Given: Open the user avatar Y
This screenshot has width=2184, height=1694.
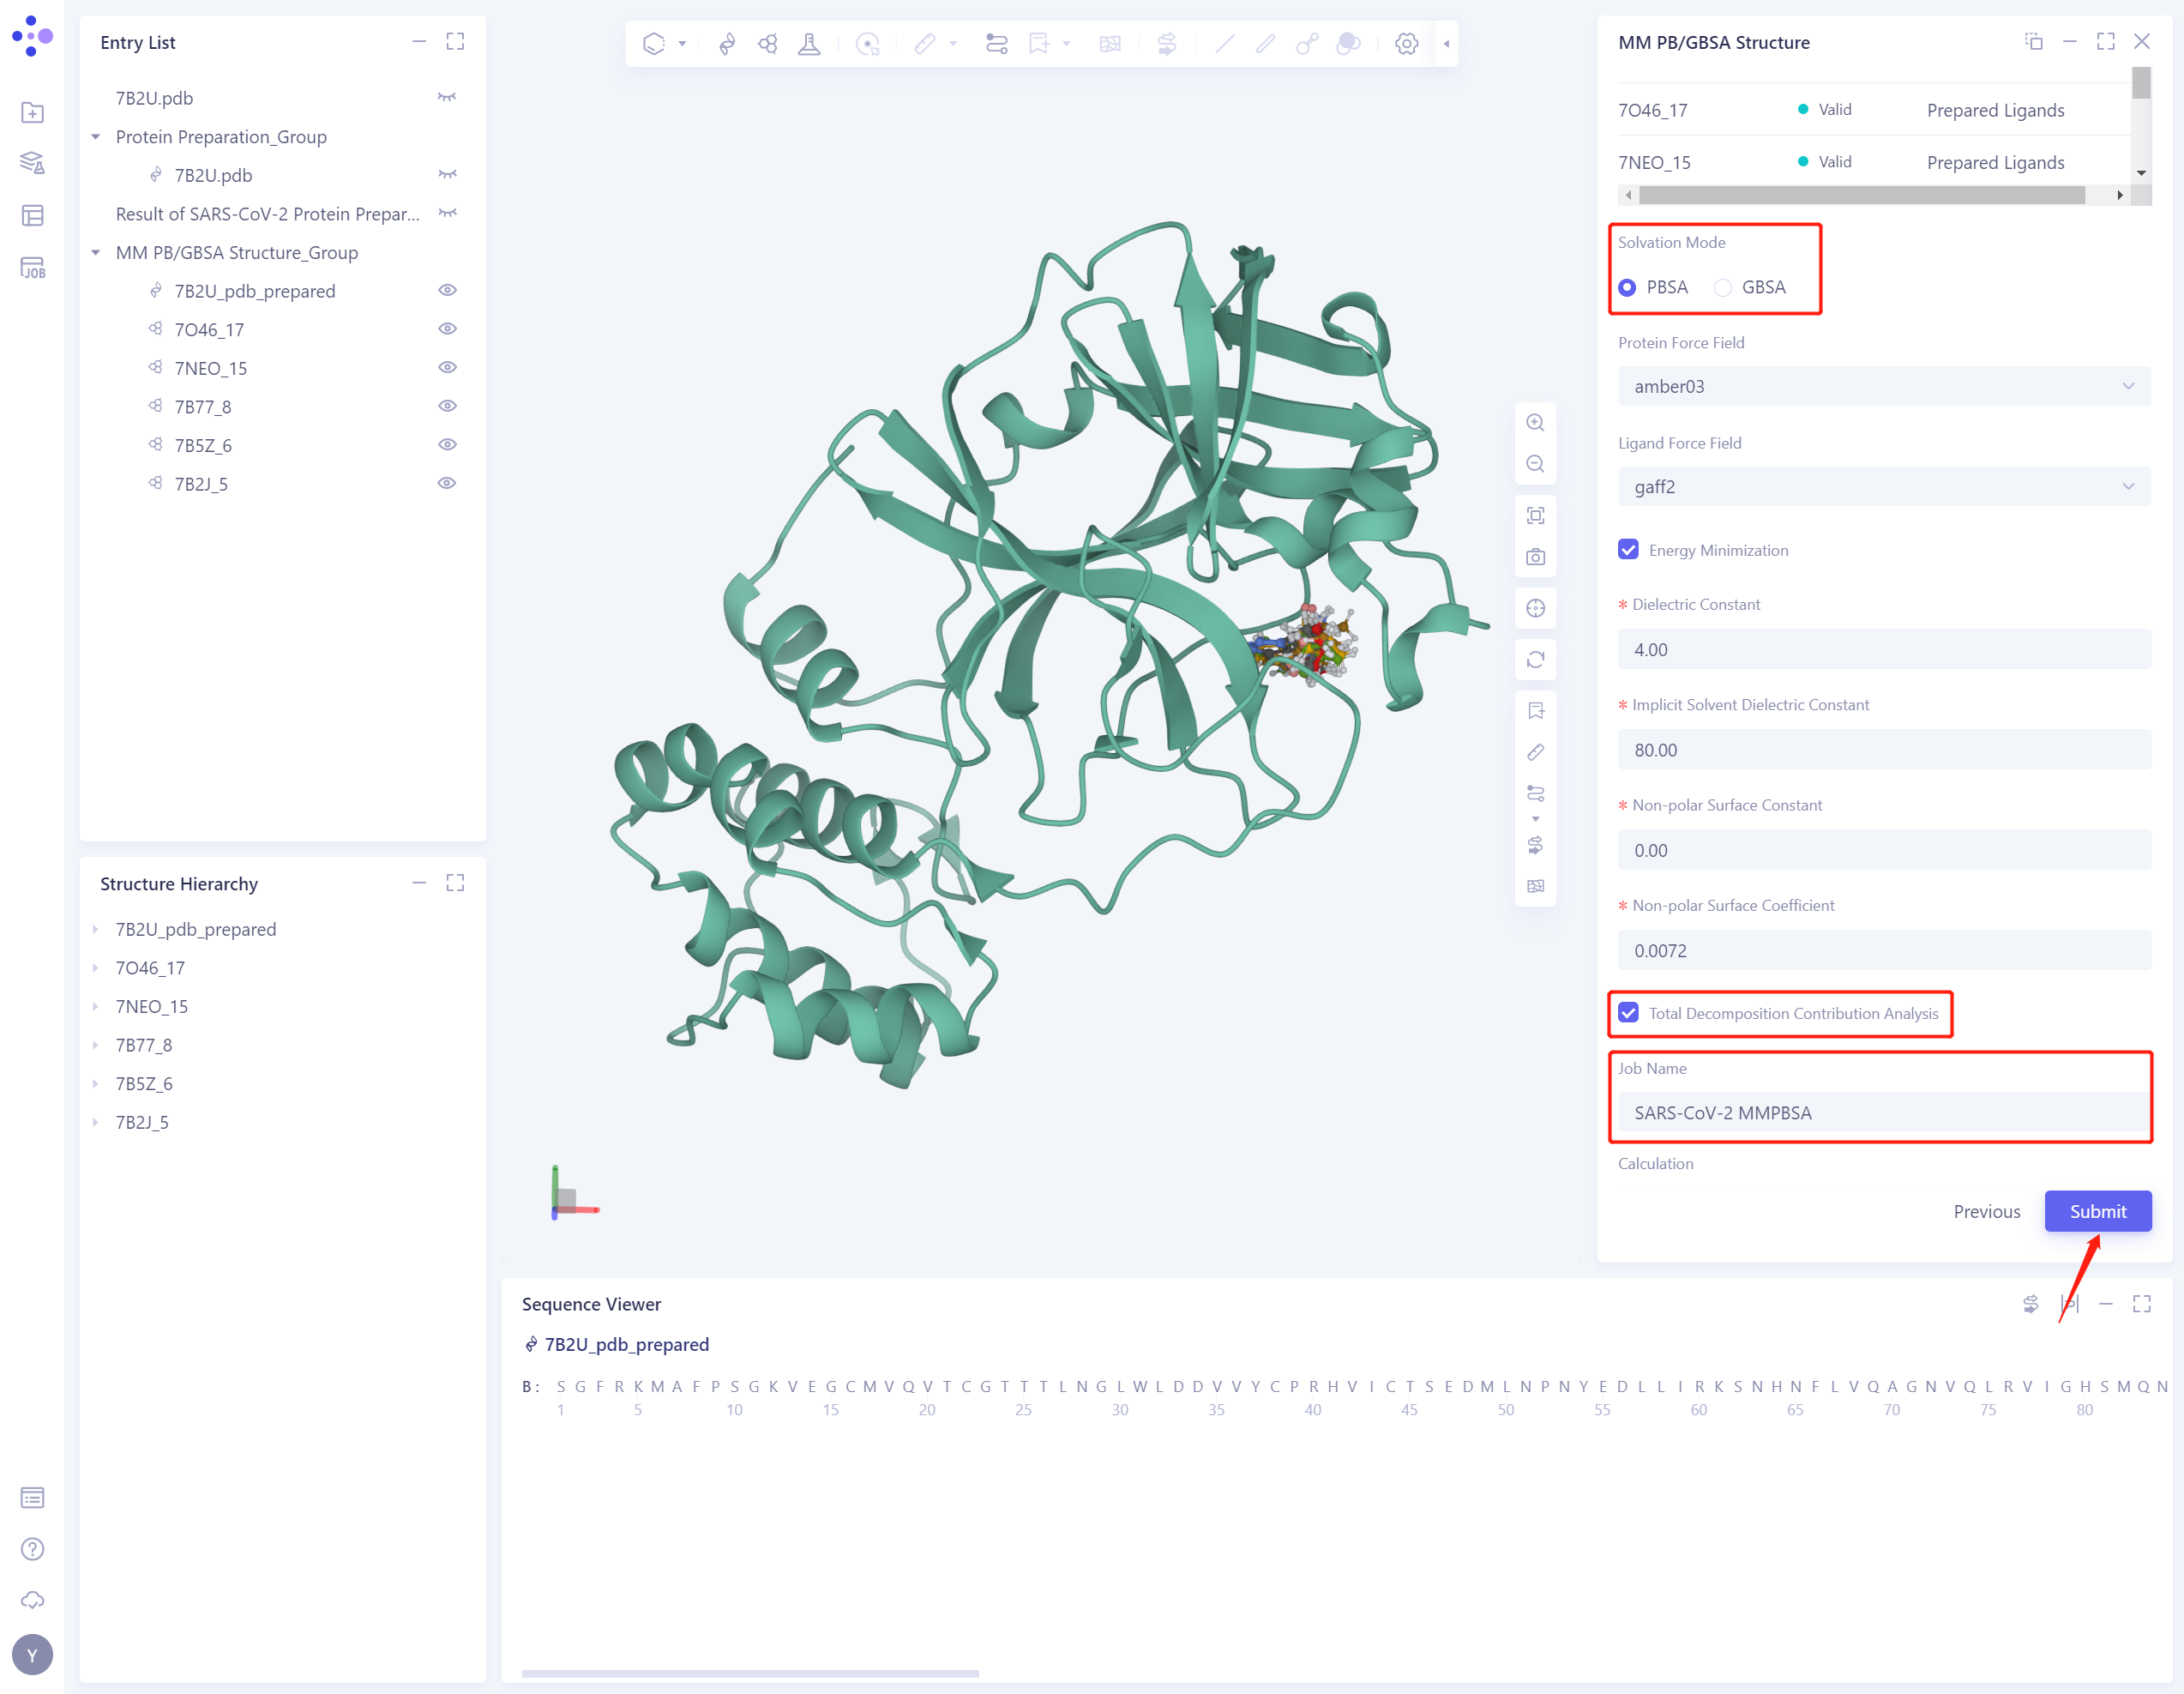Looking at the screenshot, I should point(32,1654).
